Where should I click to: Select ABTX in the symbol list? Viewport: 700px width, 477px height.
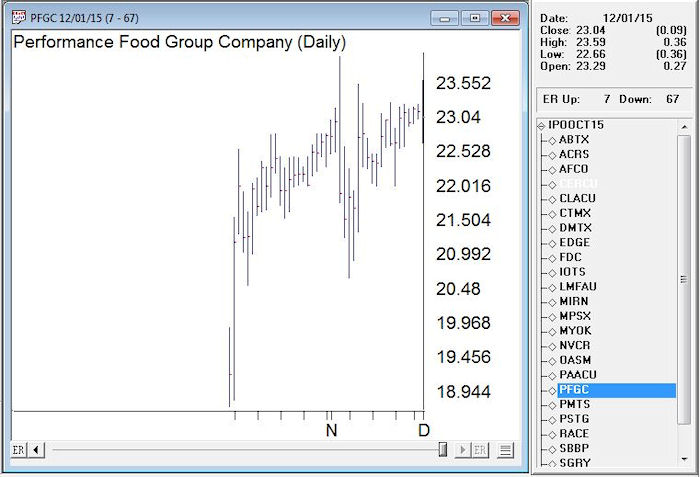click(574, 140)
